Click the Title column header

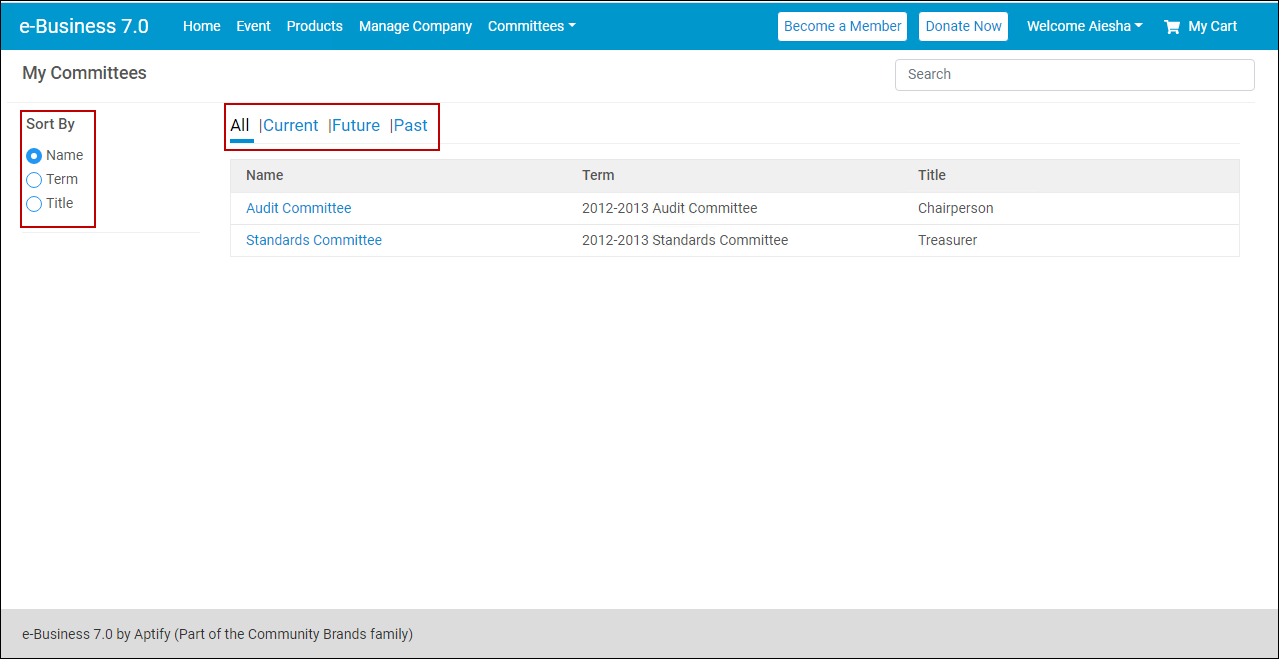pyautogui.click(x=932, y=175)
